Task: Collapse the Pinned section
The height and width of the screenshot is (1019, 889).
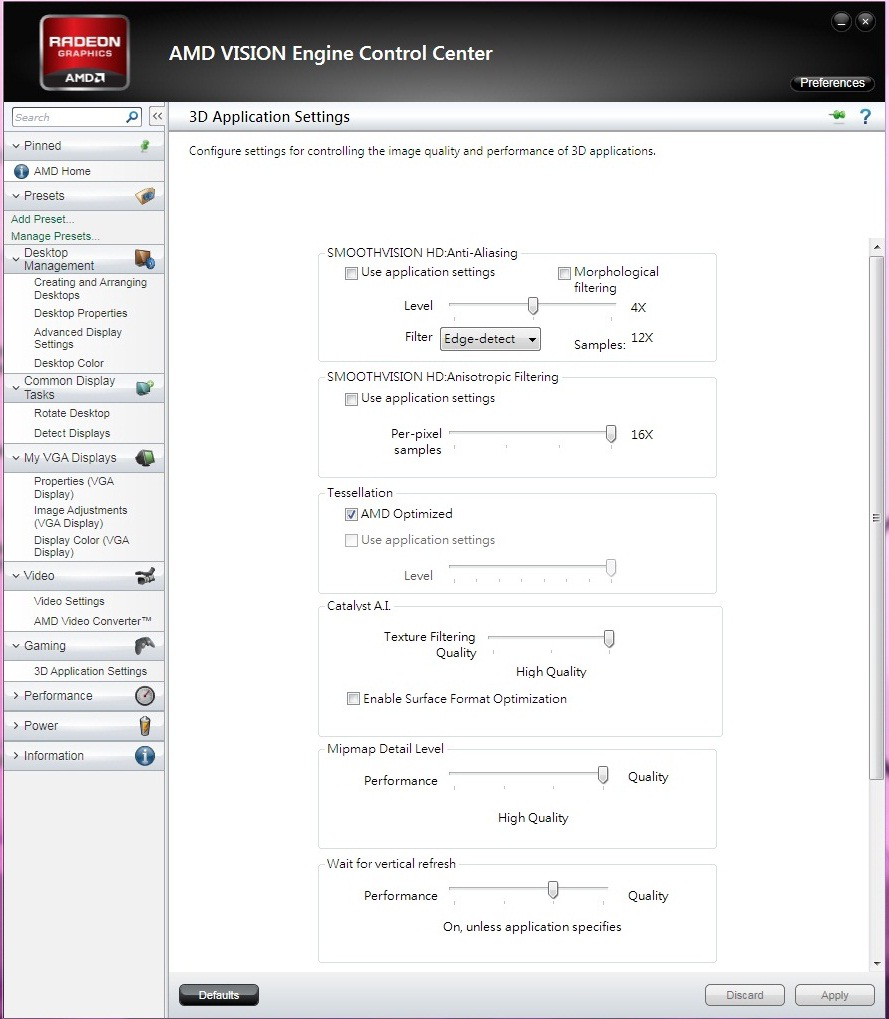Action: [16, 146]
